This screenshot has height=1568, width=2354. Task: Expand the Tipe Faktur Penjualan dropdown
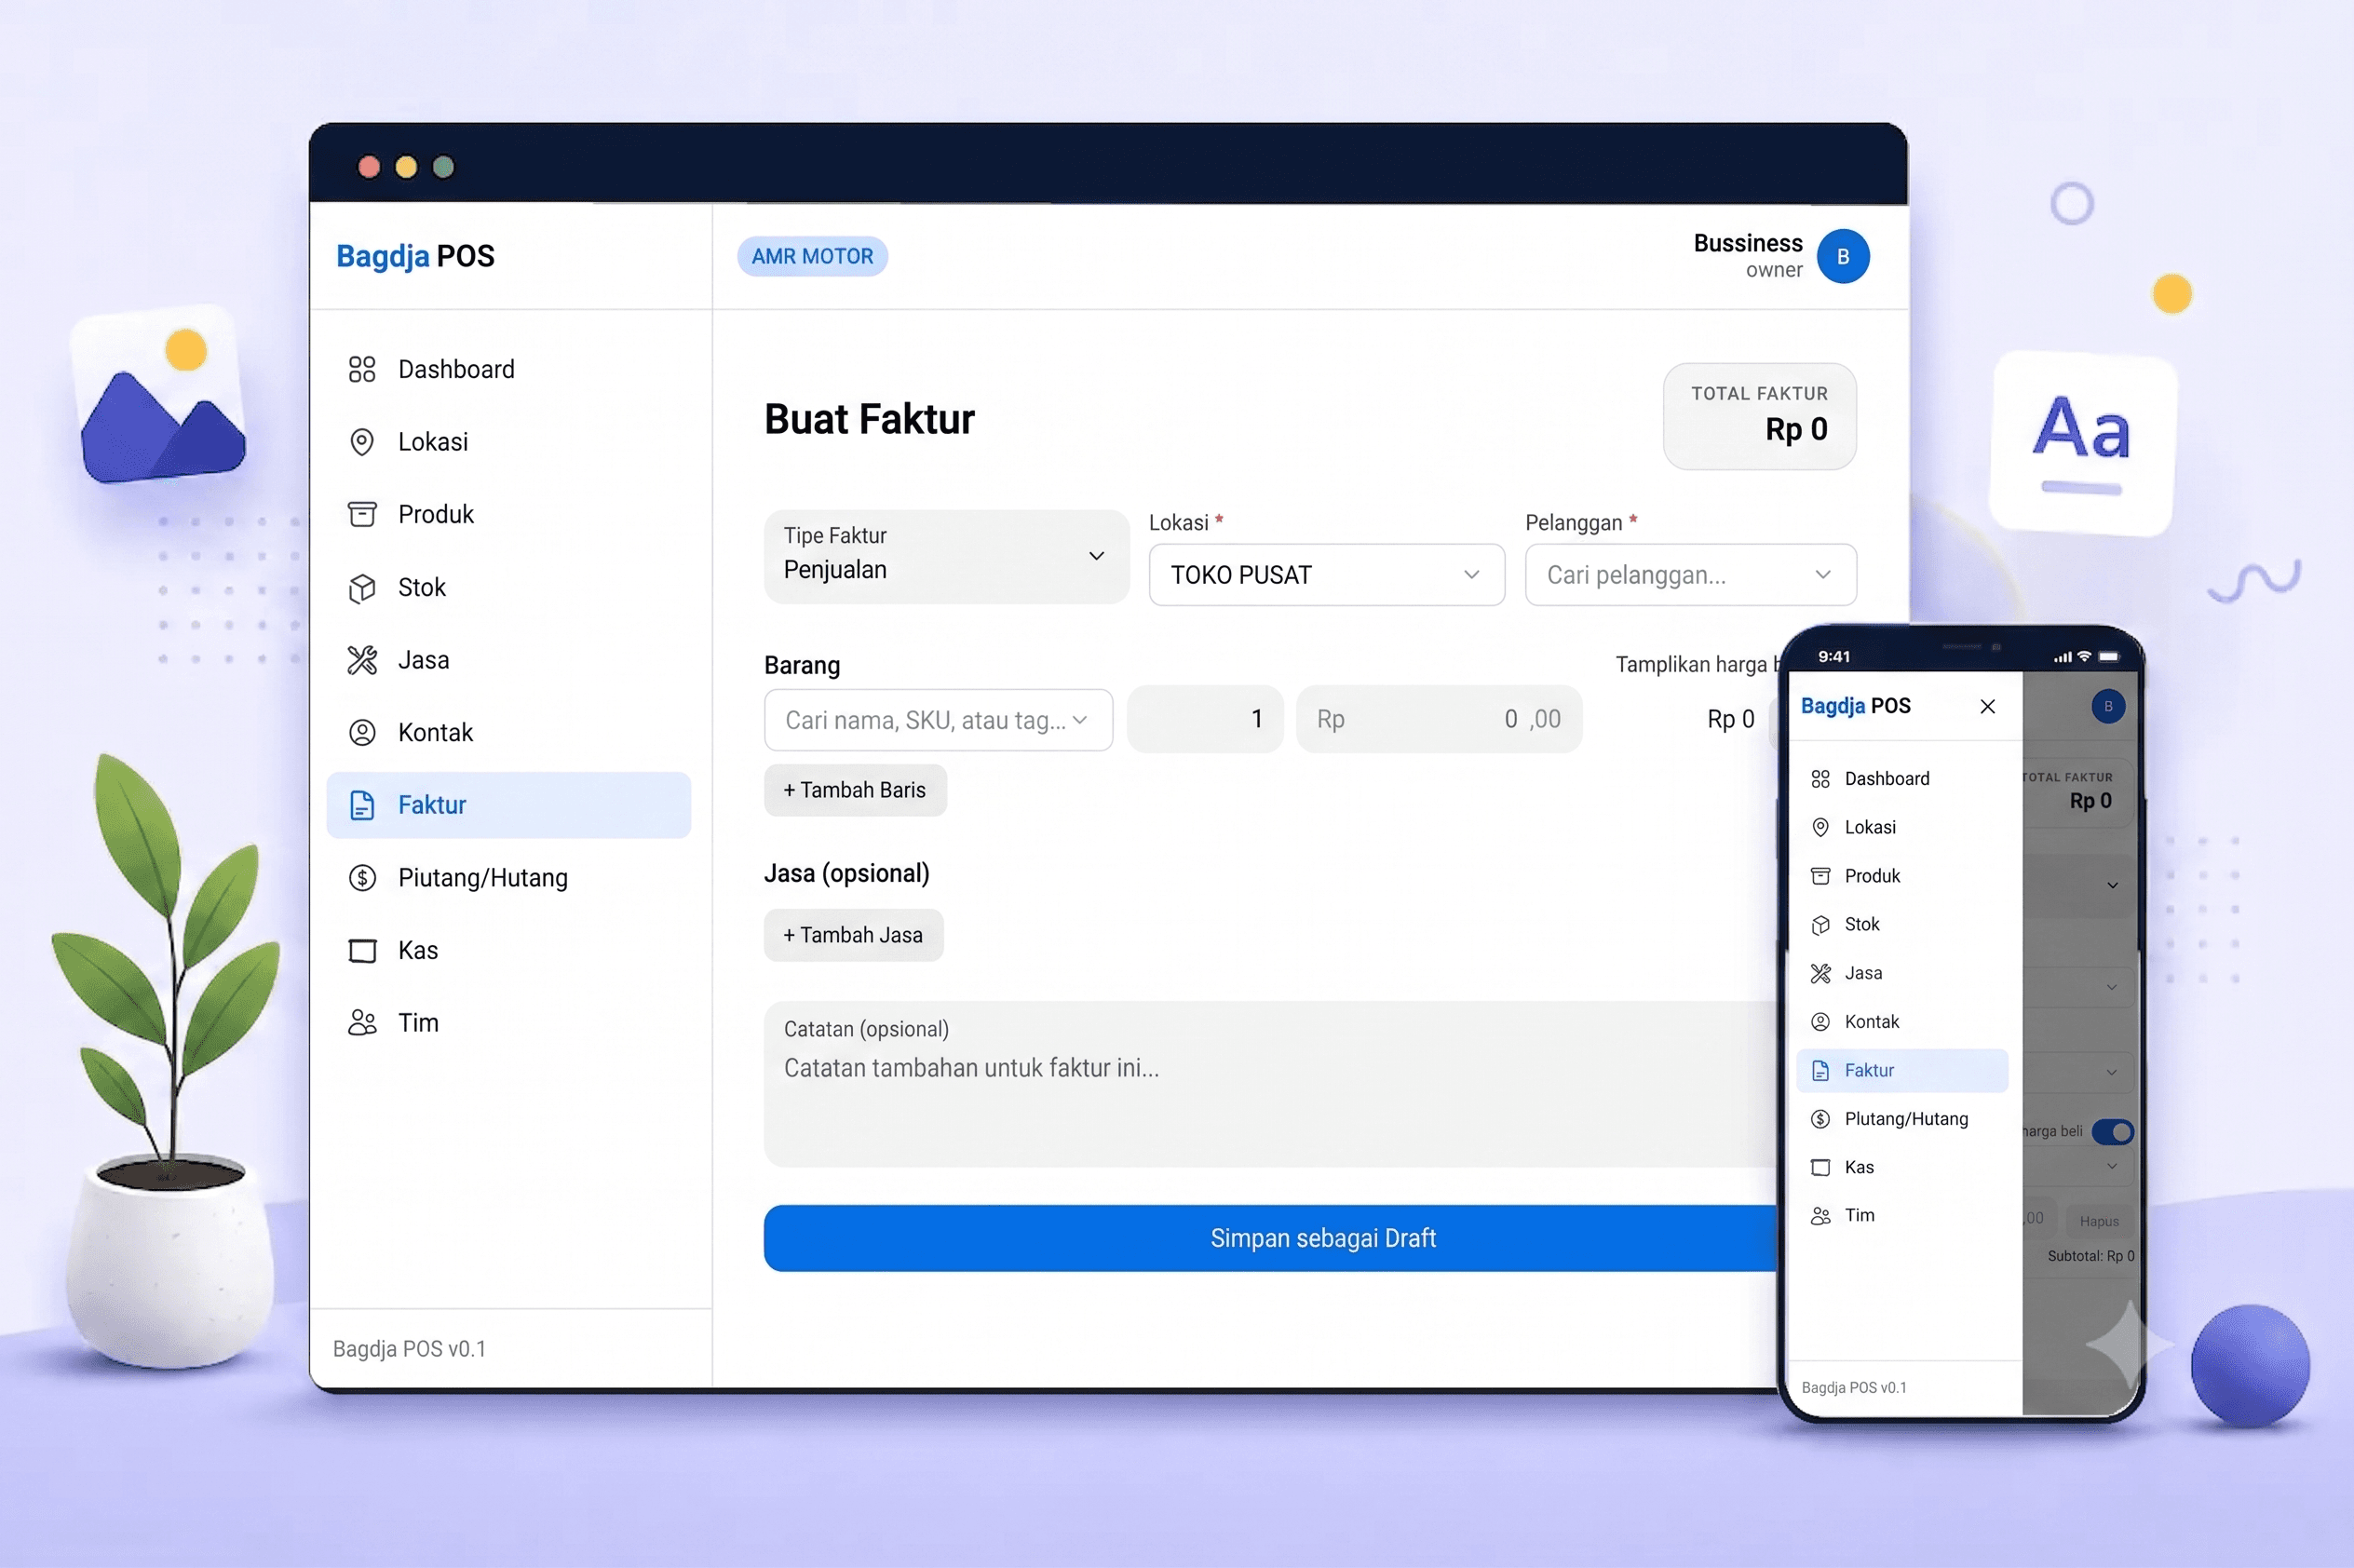[946, 556]
